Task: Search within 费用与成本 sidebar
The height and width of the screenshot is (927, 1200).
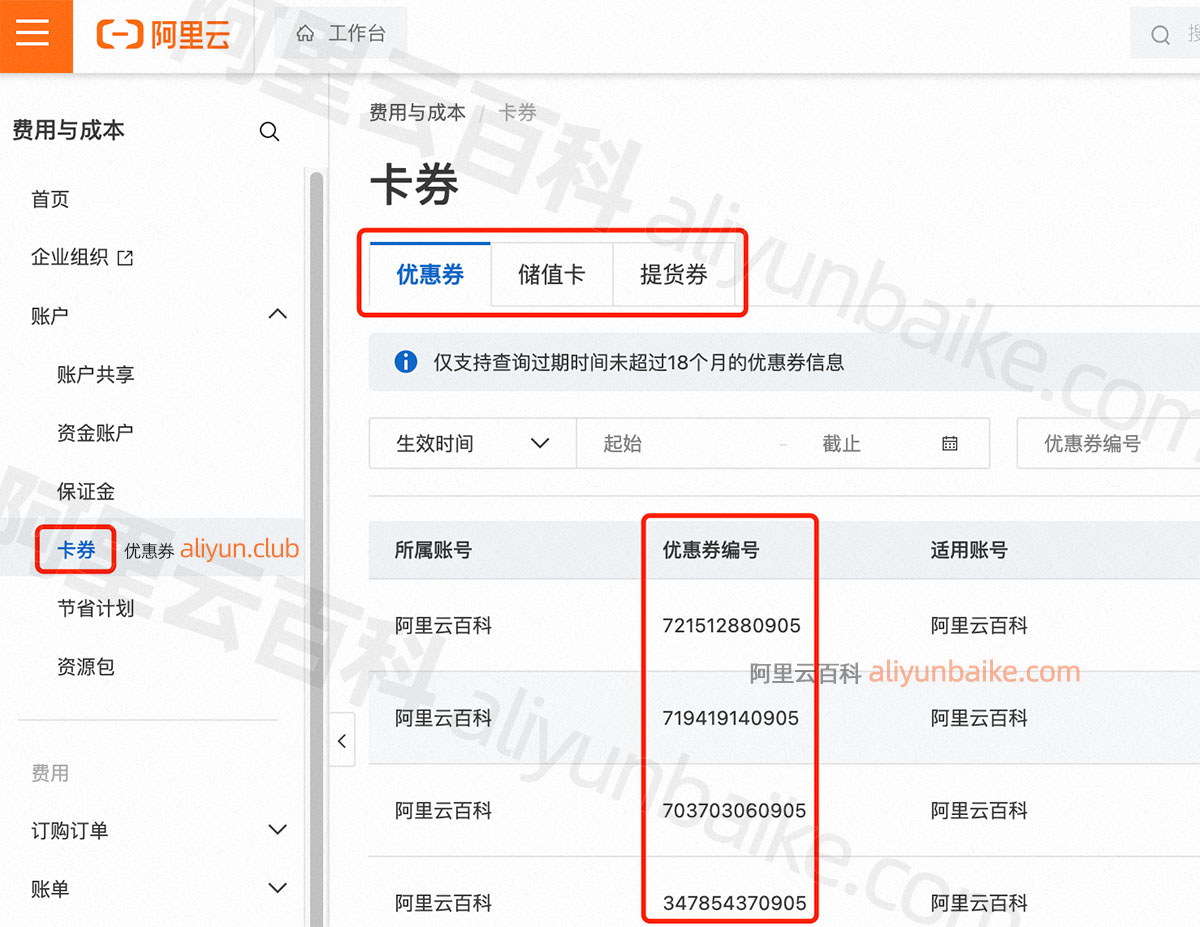Action: 269,131
